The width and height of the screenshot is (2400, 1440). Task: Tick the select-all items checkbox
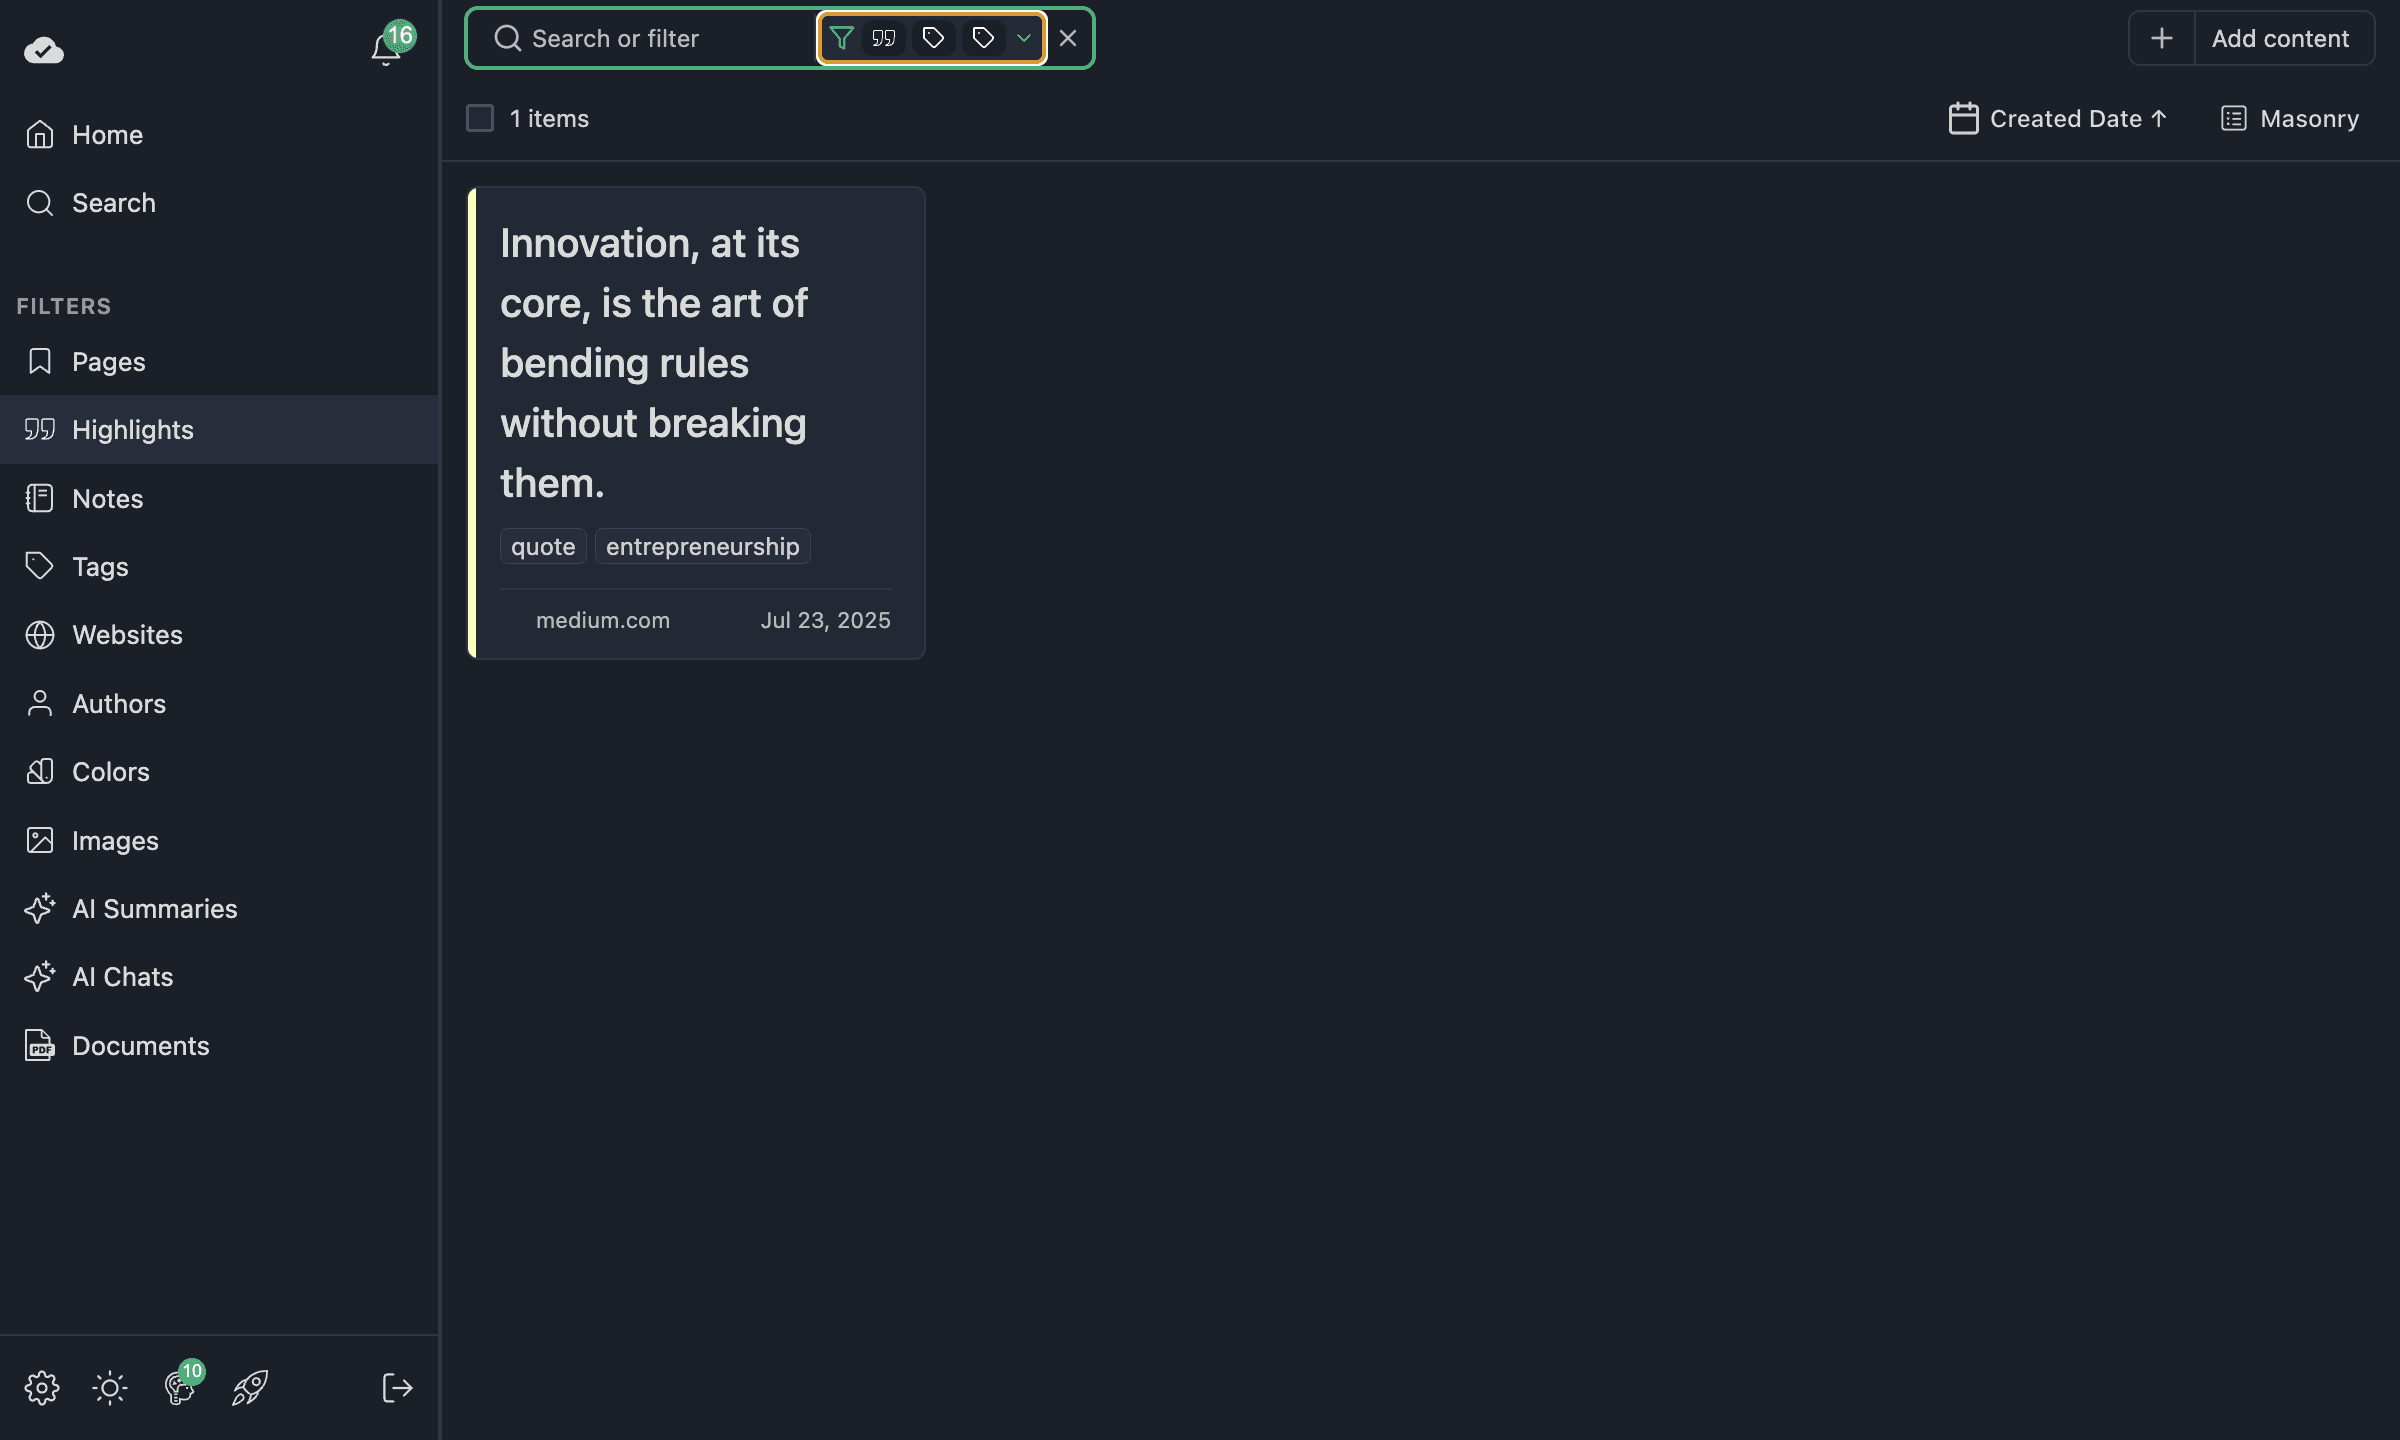[480, 118]
